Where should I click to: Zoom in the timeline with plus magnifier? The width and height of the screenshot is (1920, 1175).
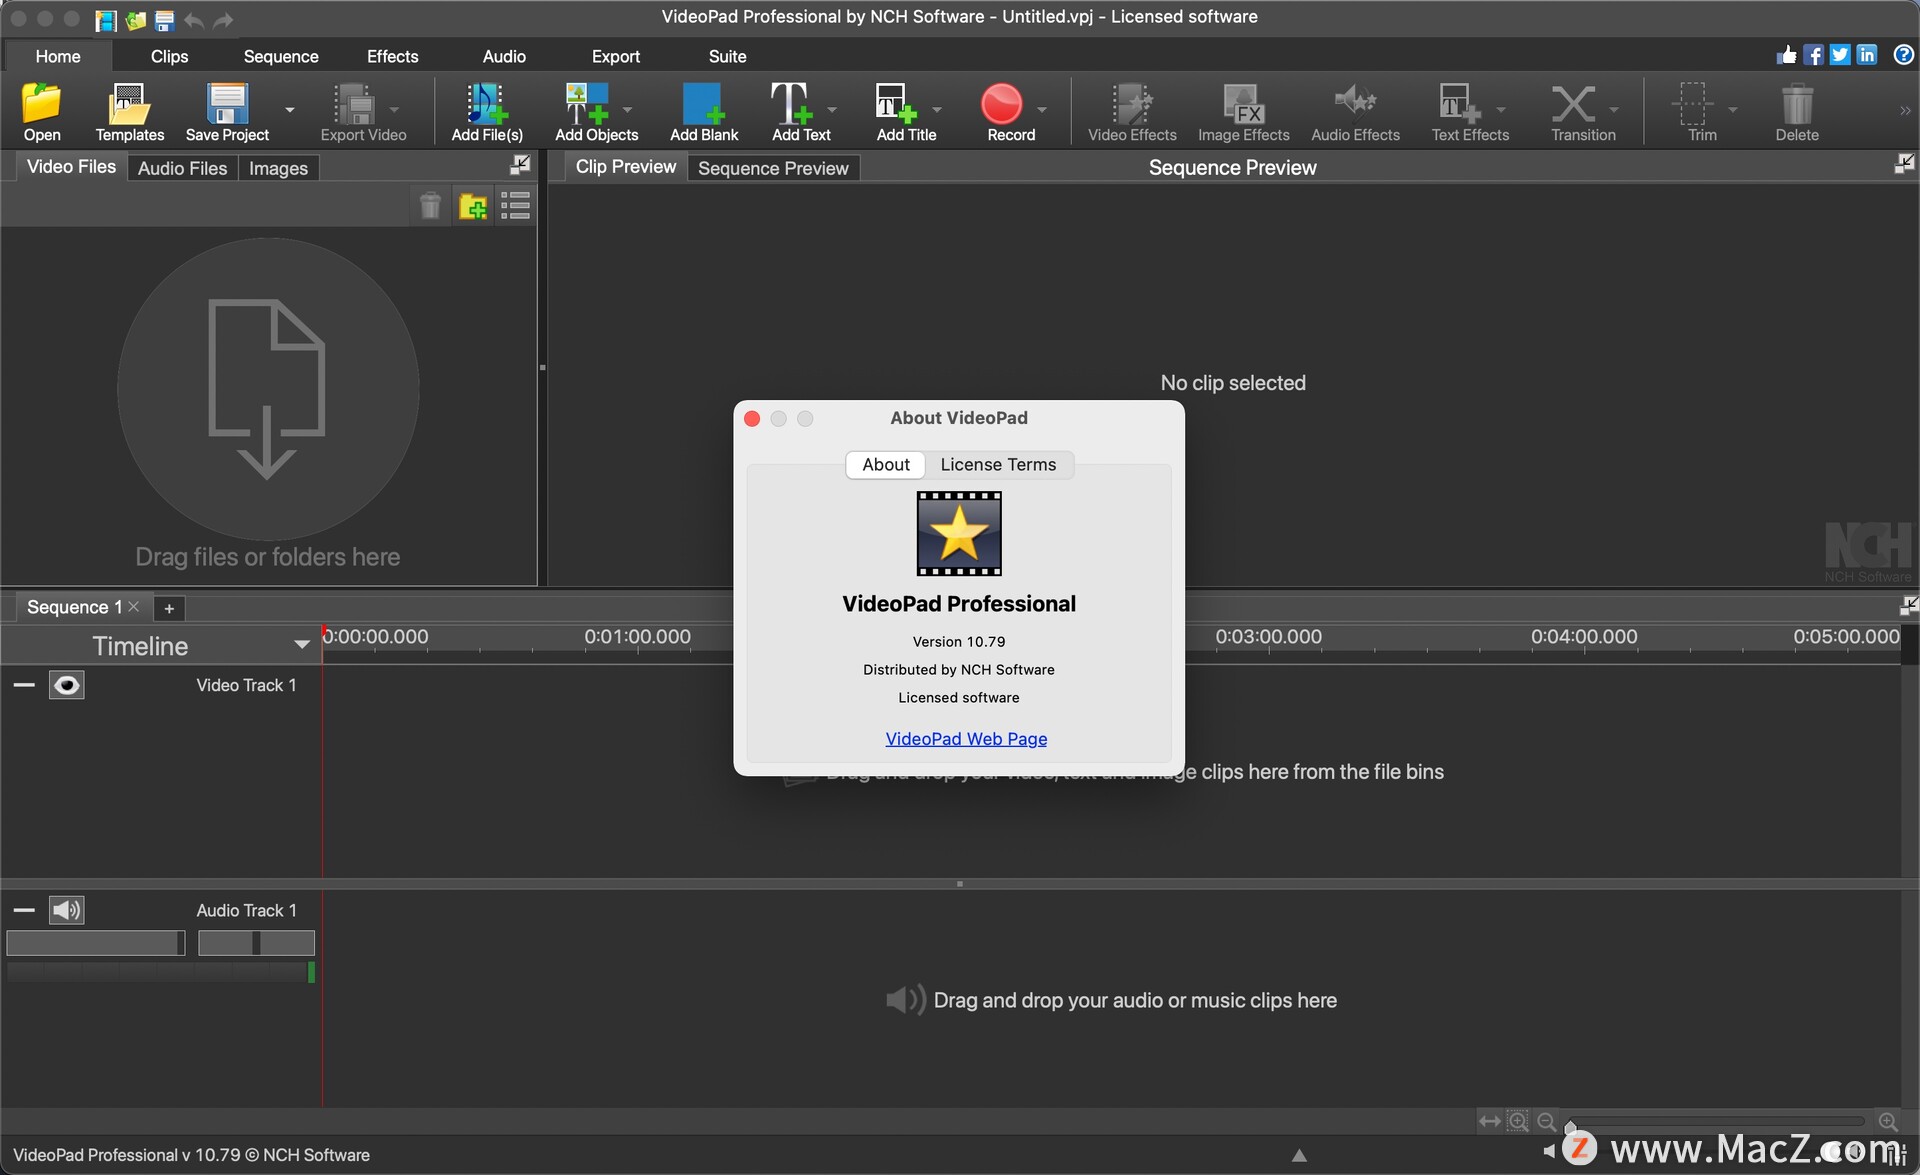coord(1888,1121)
